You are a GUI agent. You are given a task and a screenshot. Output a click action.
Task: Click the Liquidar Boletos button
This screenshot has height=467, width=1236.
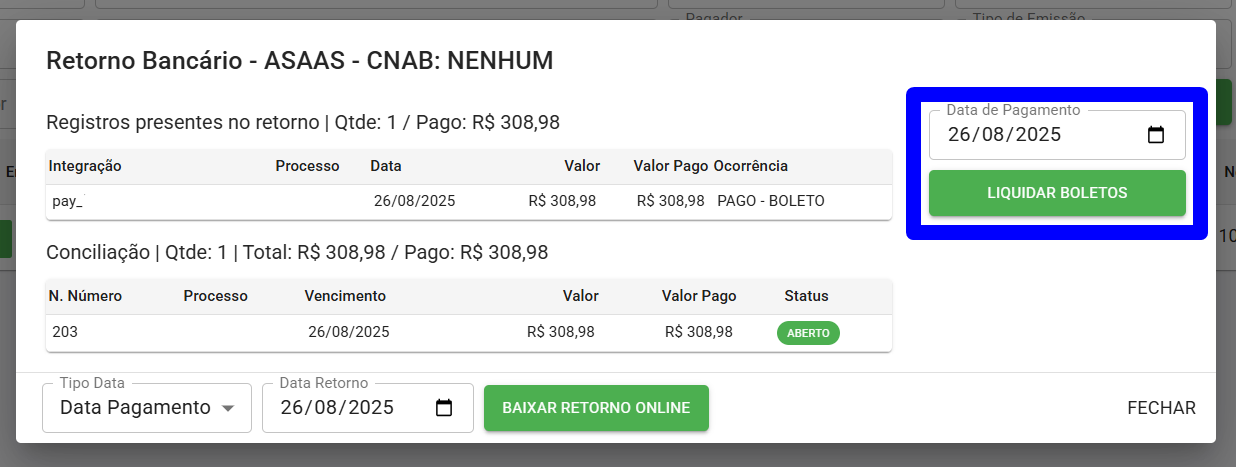click(1057, 193)
